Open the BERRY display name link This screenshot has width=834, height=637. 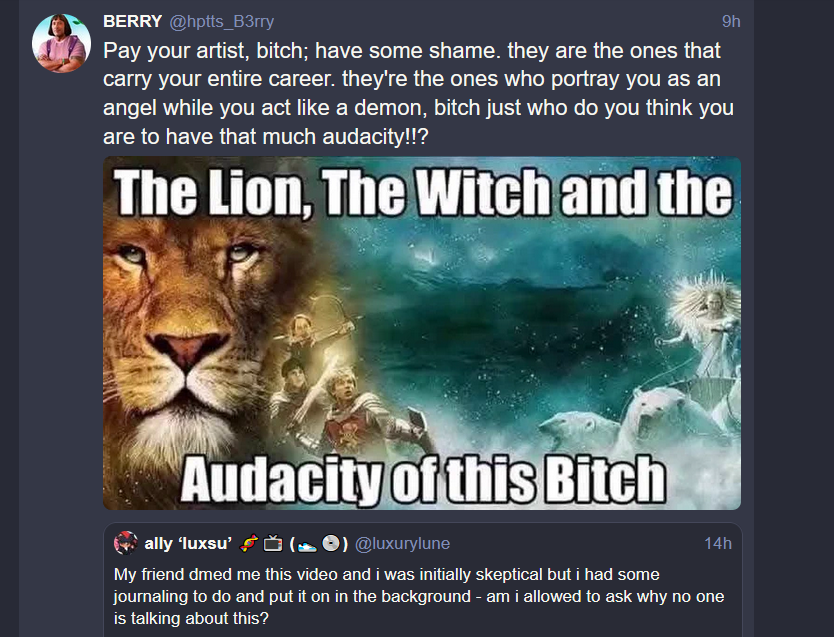(x=132, y=21)
